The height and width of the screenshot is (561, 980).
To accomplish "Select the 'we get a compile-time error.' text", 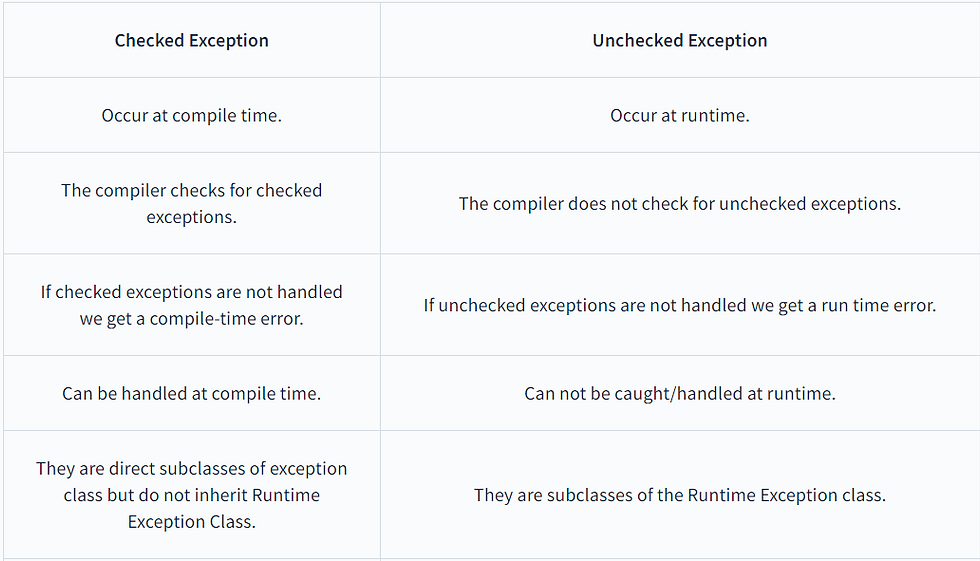I will [x=191, y=319].
